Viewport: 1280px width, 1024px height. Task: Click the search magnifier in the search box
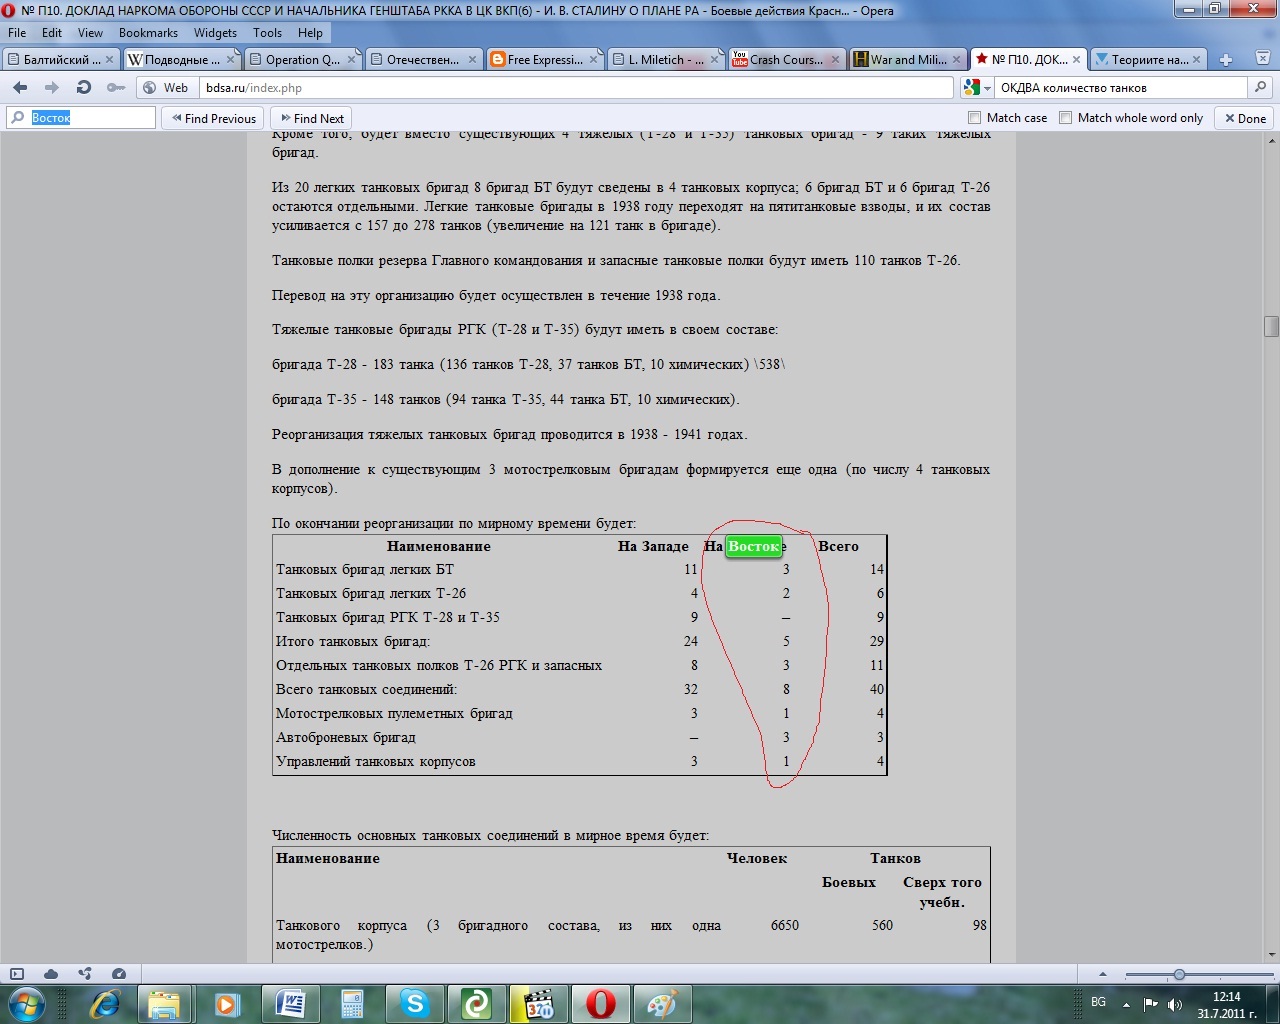click(1260, 88)
